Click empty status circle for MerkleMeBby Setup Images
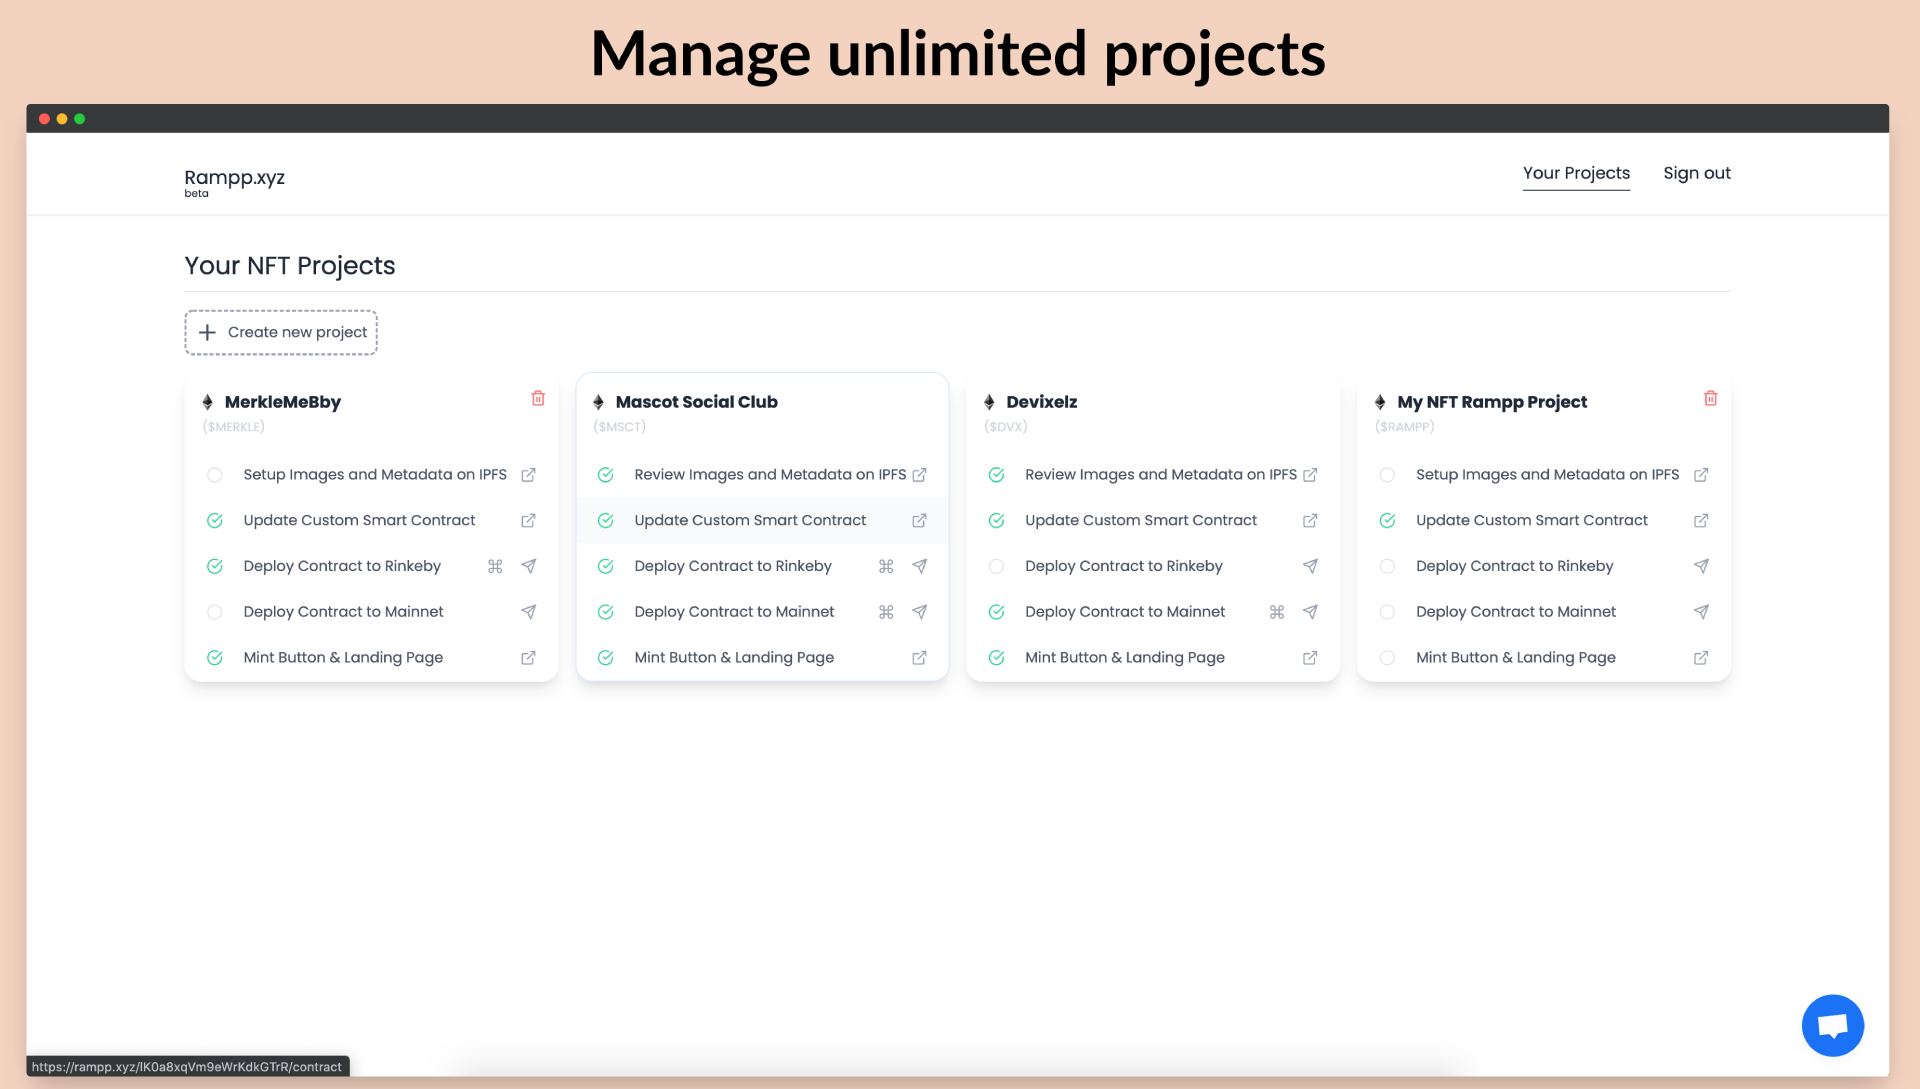The height and width of the screenshot is (1089, 1920). pos(215,475)
